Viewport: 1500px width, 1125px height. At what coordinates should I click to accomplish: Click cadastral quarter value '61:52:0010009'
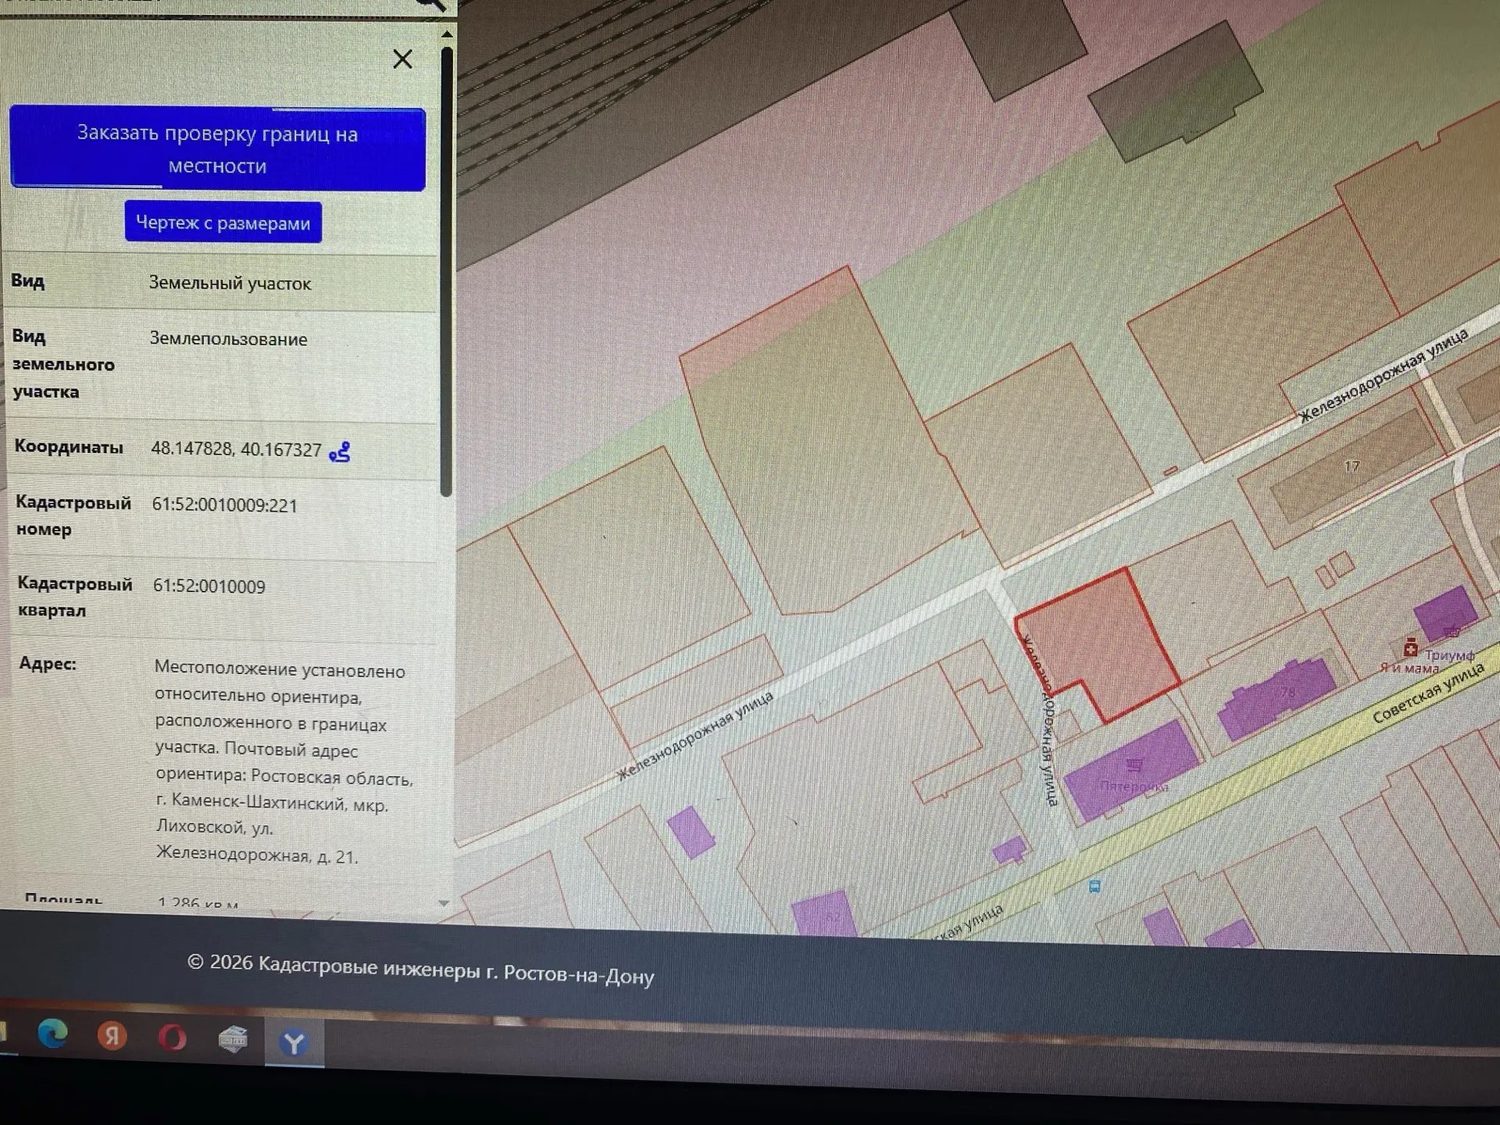pos(209,586)
